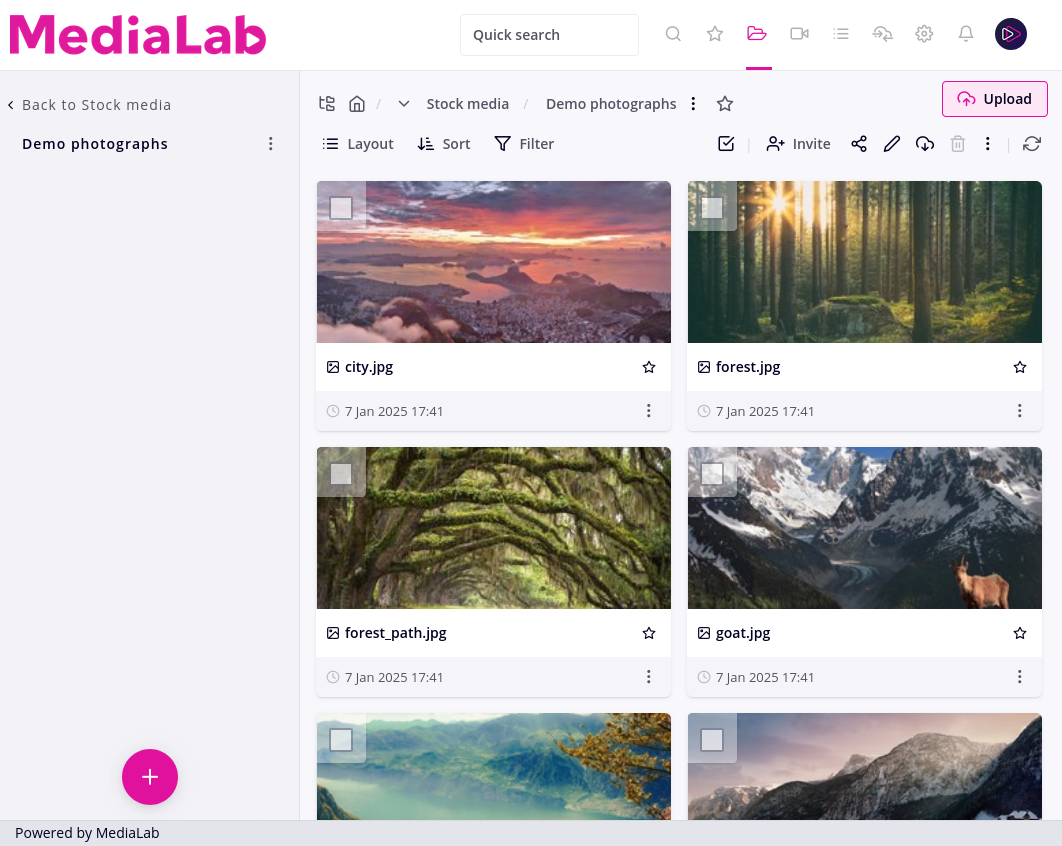Open sidebar Demo photographs options menu
Viewport: 1062px width, 846px height.
[270, 144]
